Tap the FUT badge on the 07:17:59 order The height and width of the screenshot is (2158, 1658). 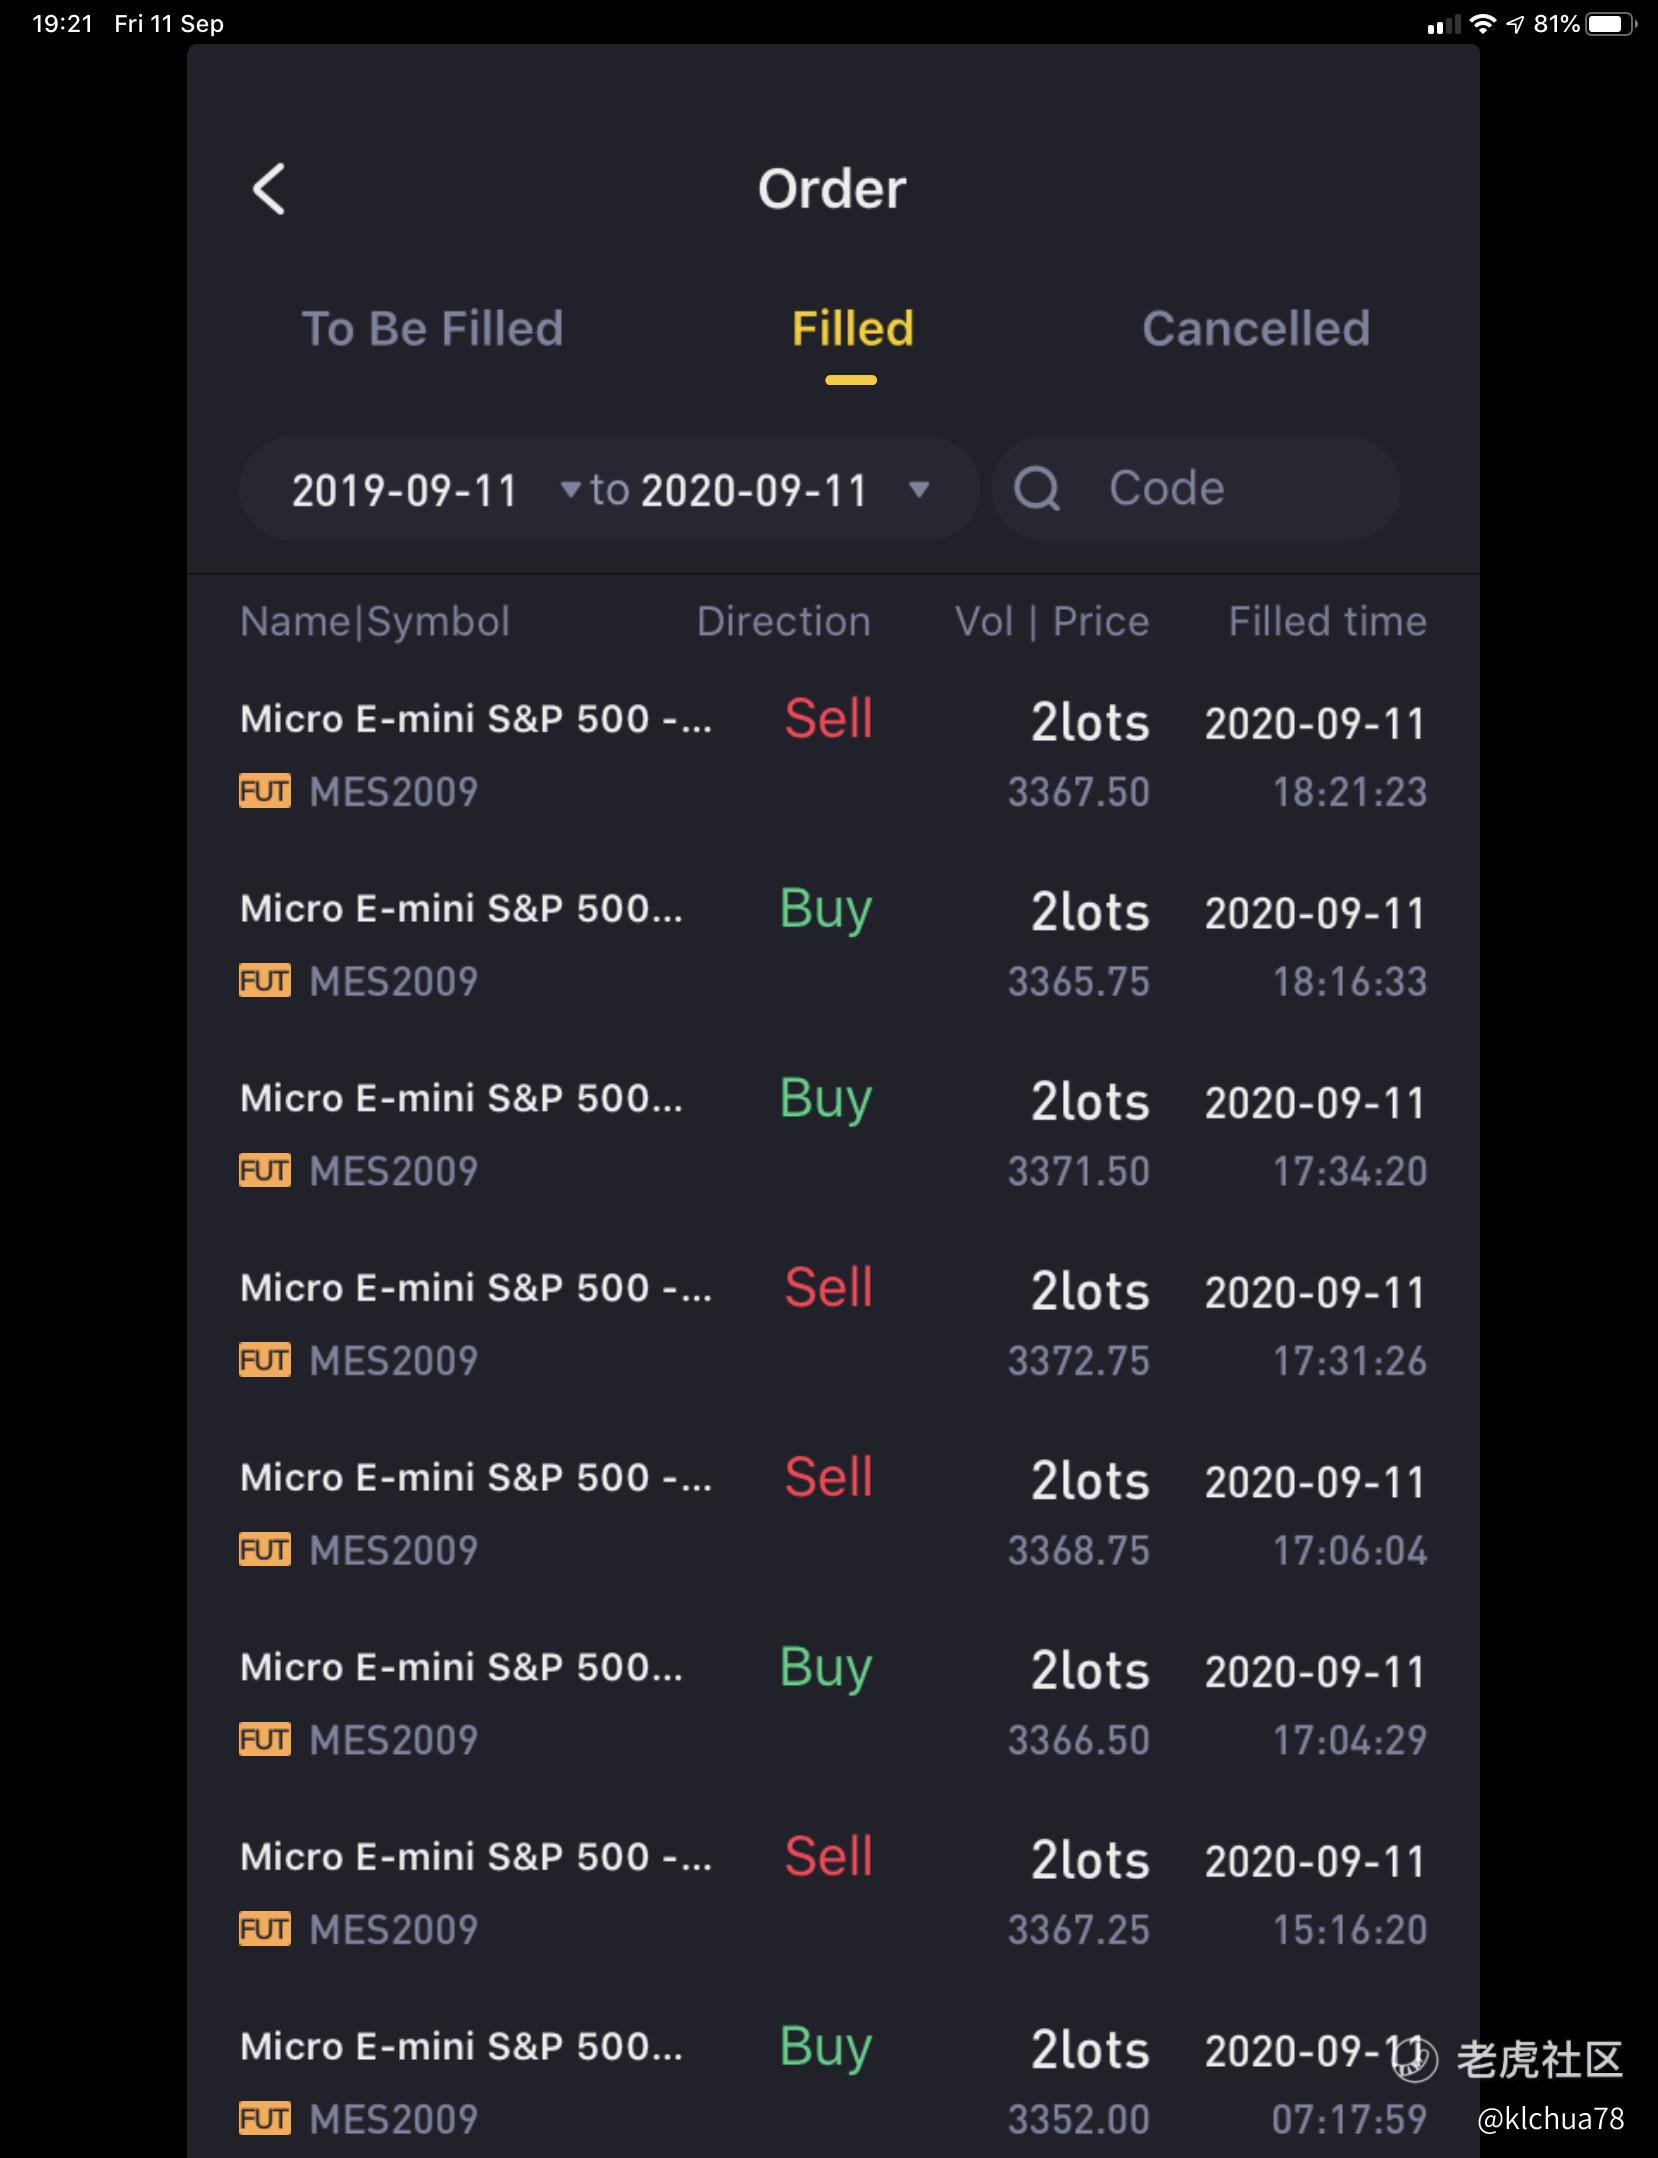265,2118
